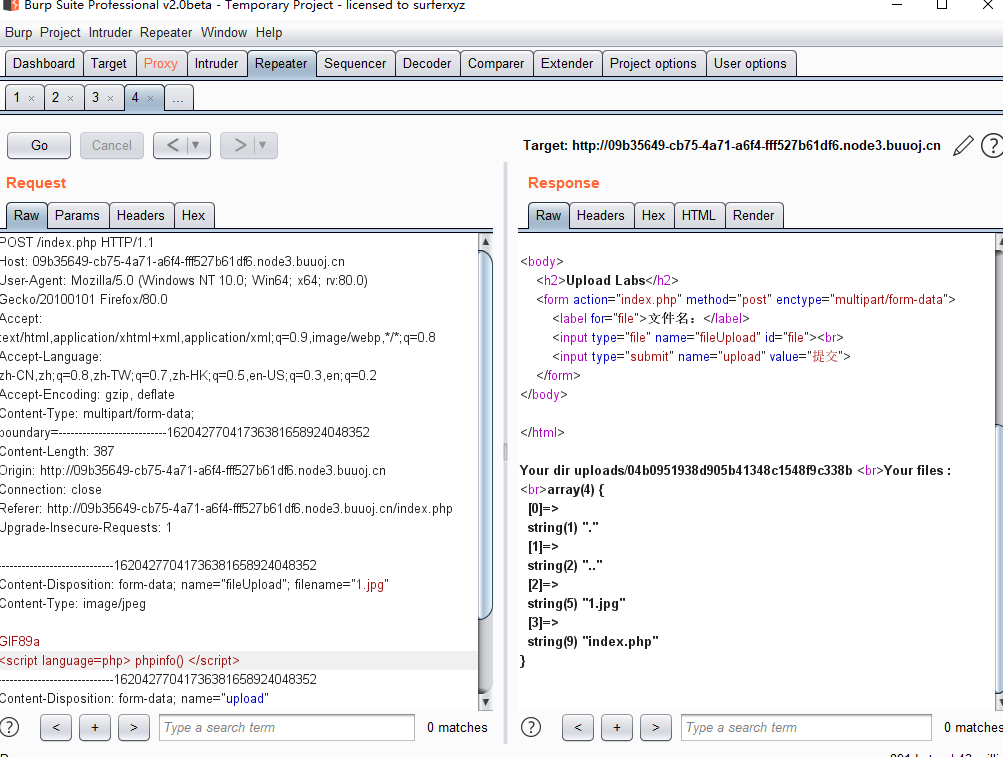Click the edit target pencil icon
1003x757 pixels.
coord(963,146)
